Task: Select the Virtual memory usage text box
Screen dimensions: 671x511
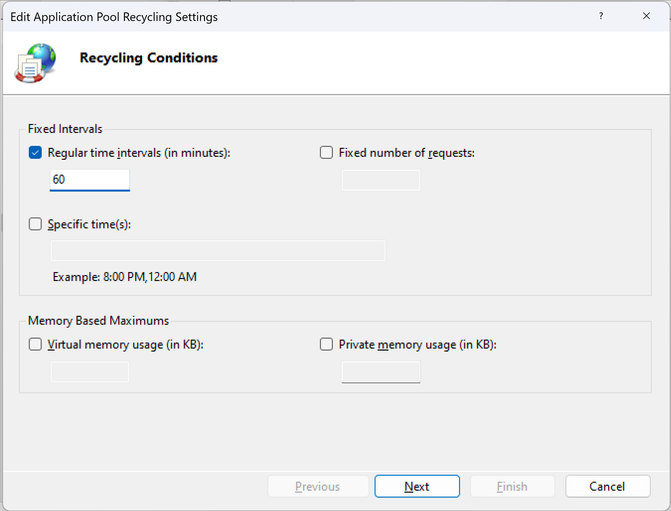Action: point(90,372)
